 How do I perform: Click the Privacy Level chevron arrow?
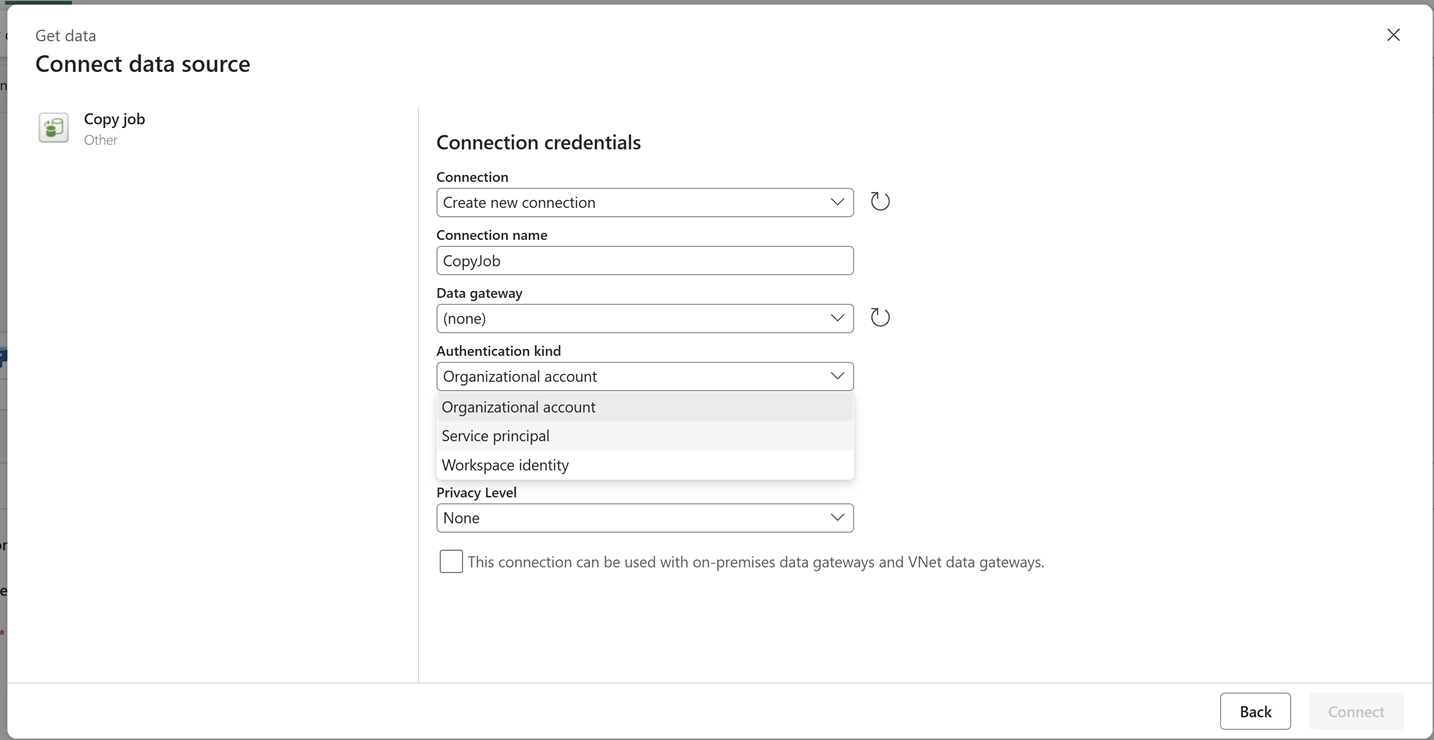click(x=837, y=518)
